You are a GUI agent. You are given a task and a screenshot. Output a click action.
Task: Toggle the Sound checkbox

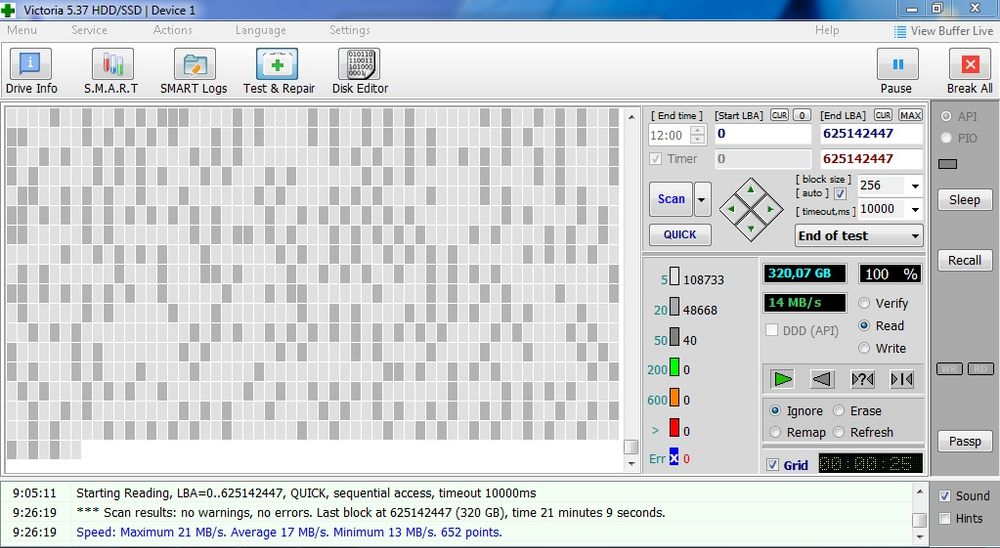coord(945,496)
